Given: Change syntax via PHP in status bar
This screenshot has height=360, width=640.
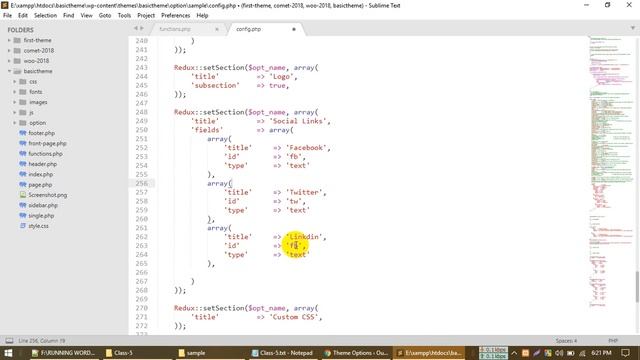Looking at the screenshot, I should 613,340.
